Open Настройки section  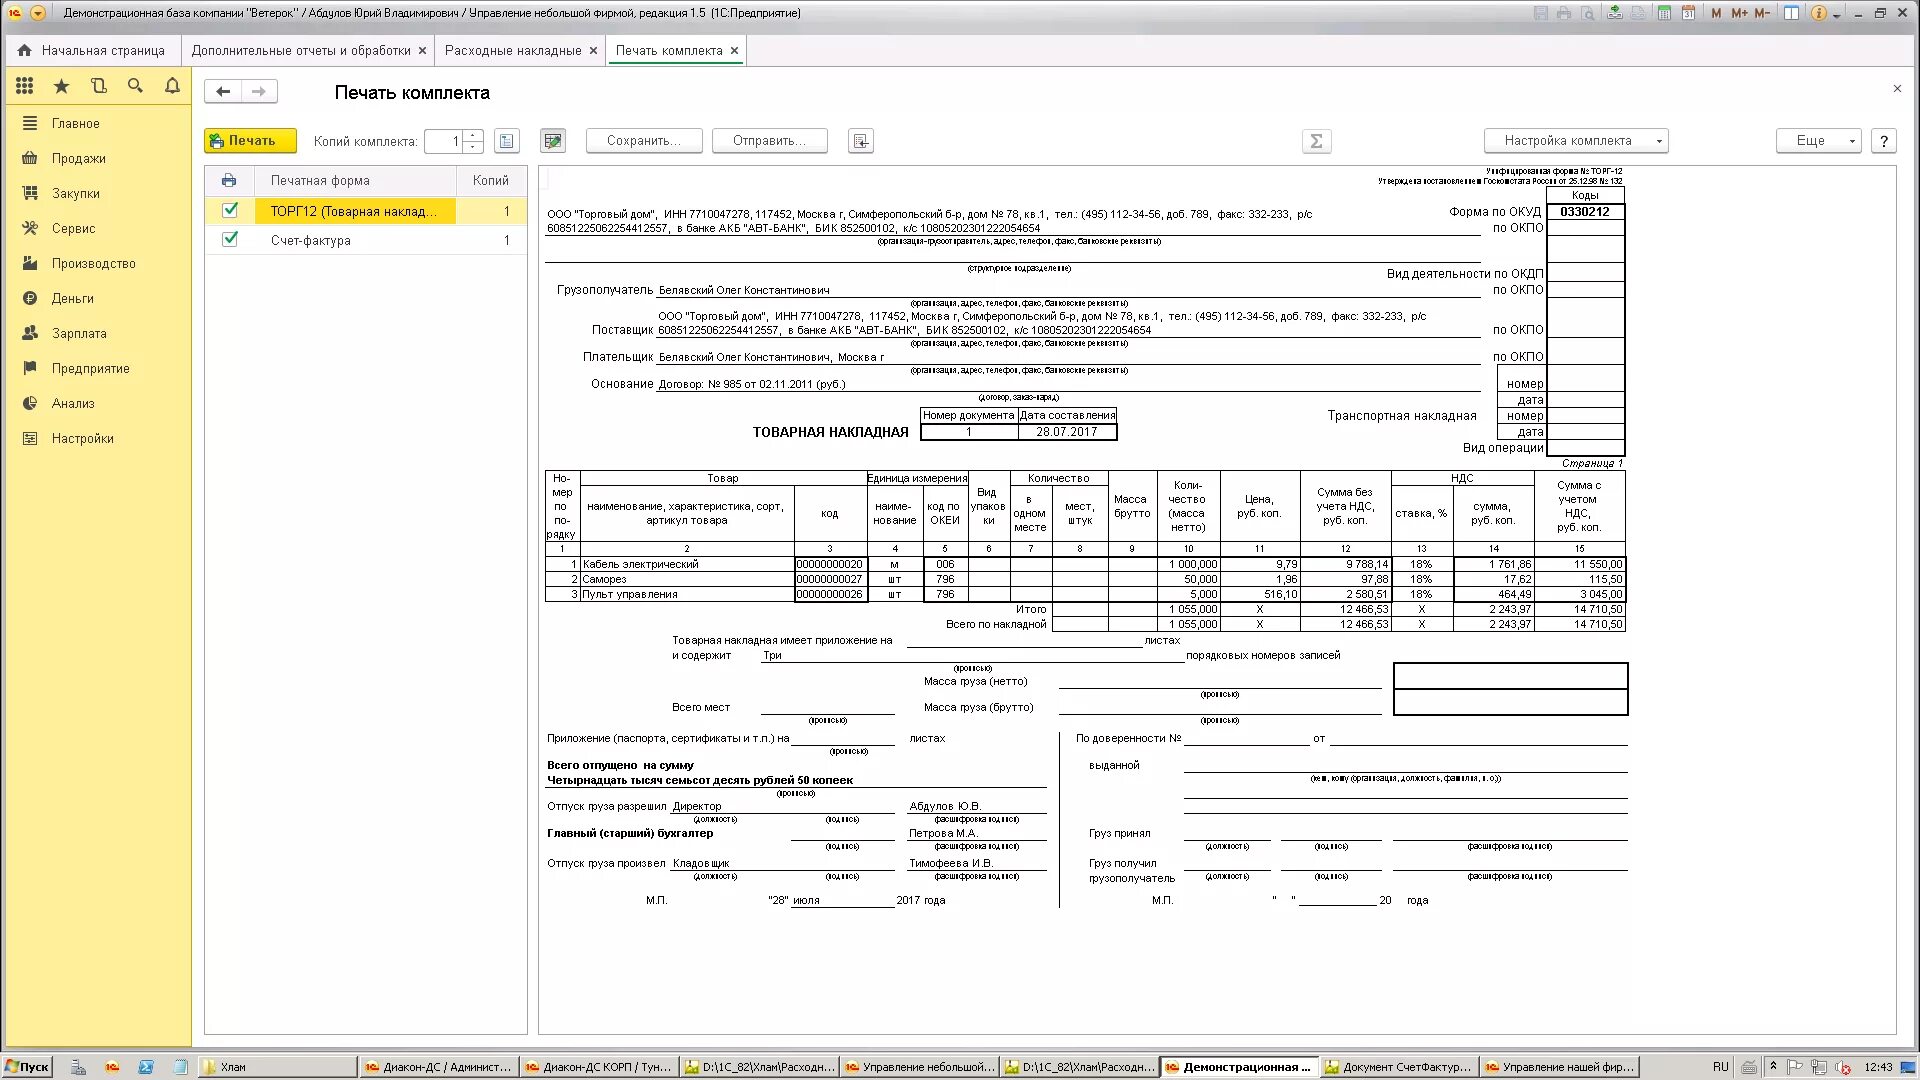(x=83, y=439)
